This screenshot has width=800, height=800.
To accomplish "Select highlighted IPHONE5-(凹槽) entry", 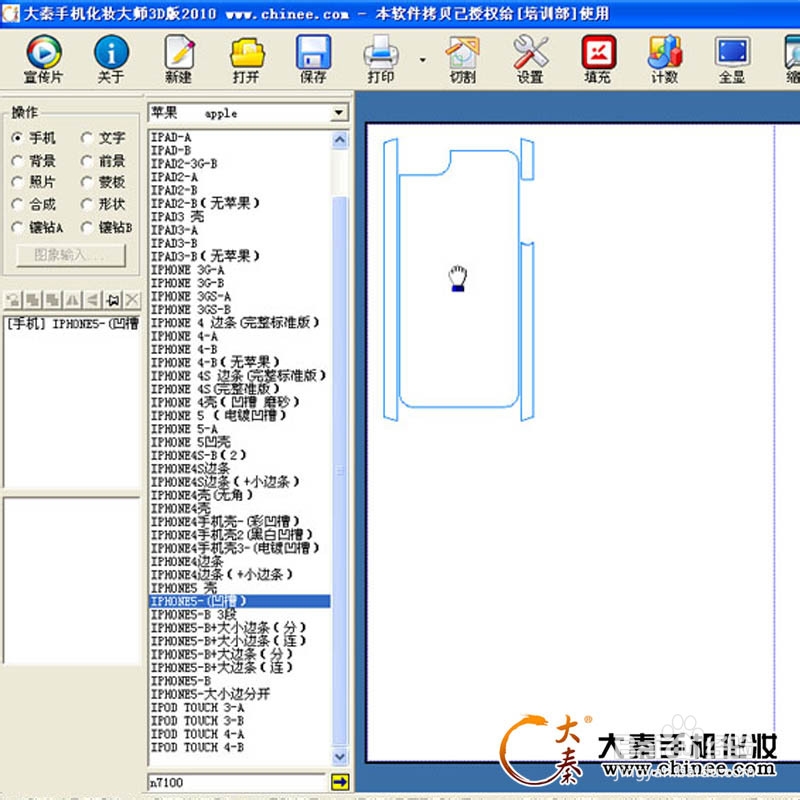I will pos(239,601).
